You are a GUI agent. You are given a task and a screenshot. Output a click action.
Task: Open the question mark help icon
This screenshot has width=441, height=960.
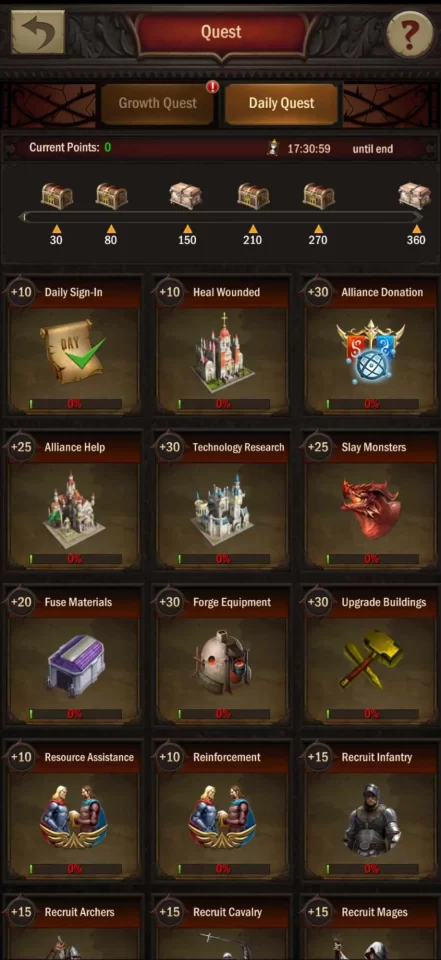[410, 33]
